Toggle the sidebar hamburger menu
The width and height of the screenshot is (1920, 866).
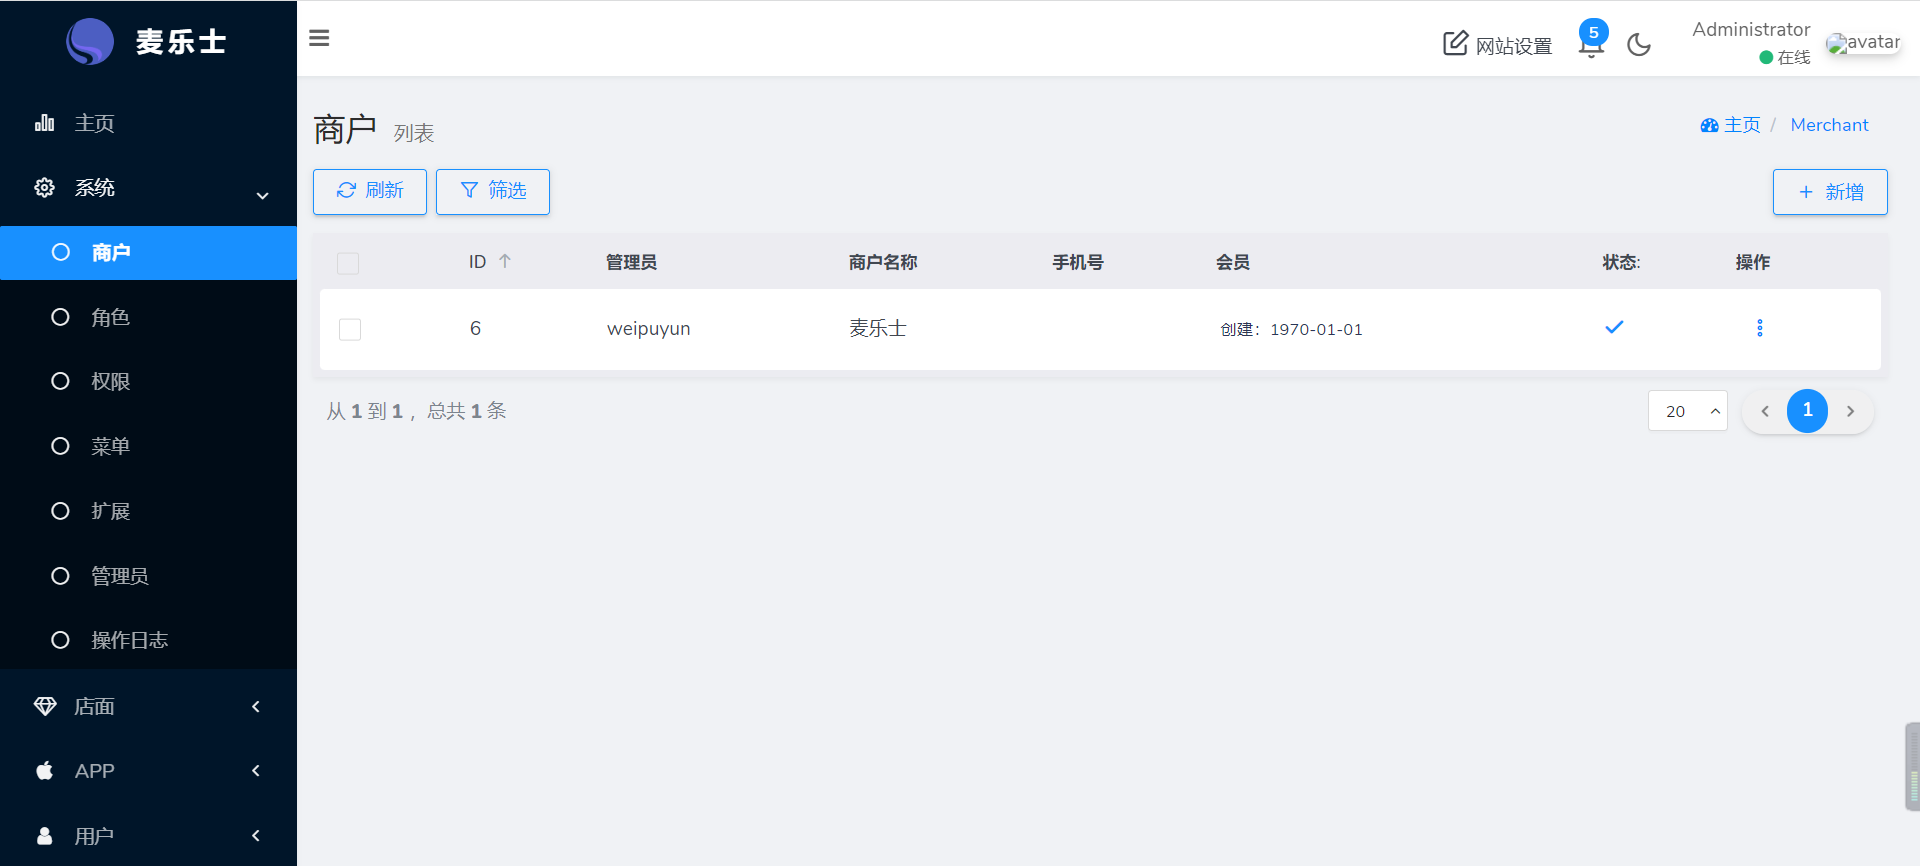click(319, 38)
